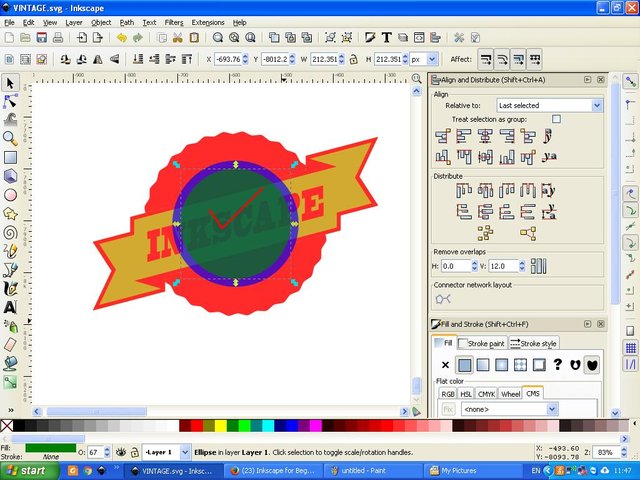Open the Extensions menu

pyautogui.click(x=208, y=22)
